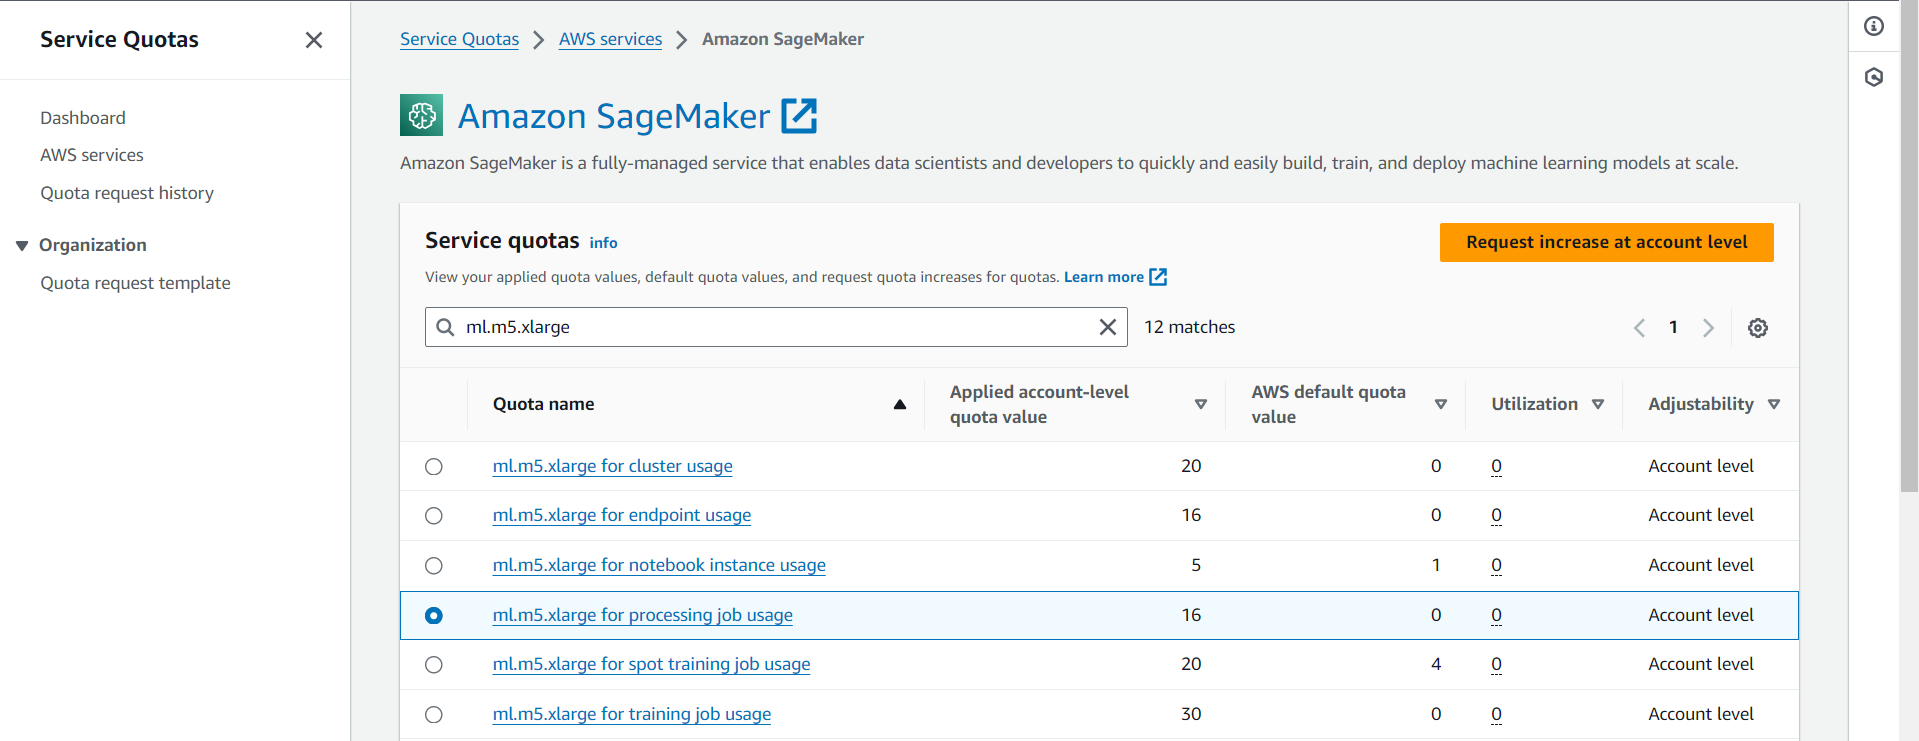The width and height of the screenshot is (1919, 741).
Task: Sort by Adjustability column arrow
Action: [1774, 404]
